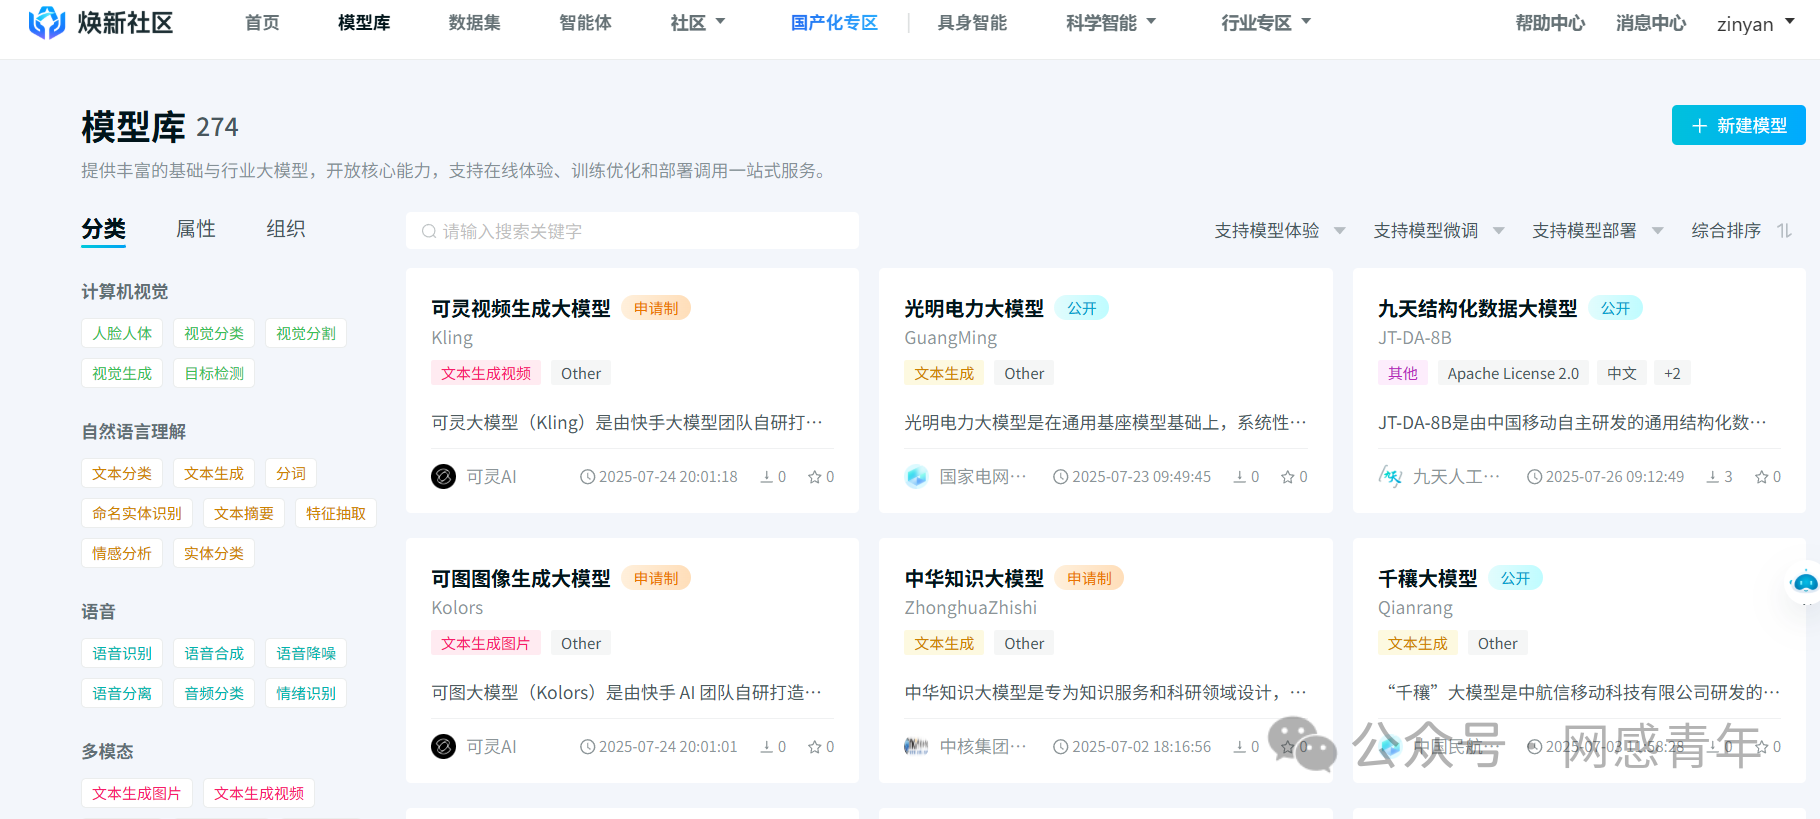Click the 综合排序 sort label

click(x=1726, y=231)
